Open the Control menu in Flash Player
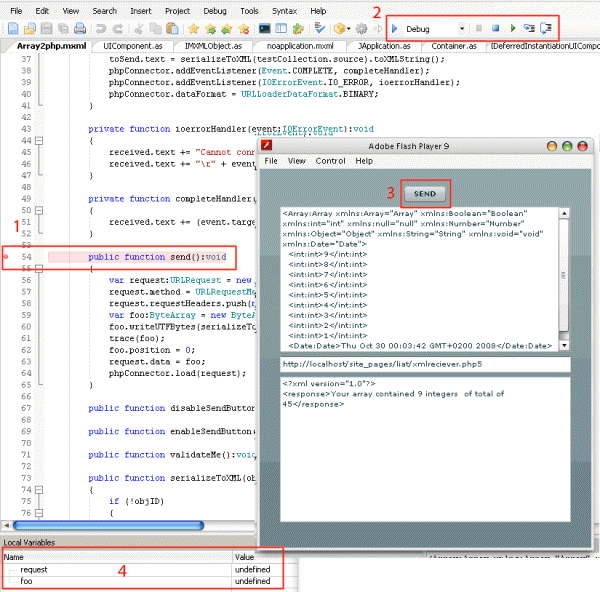This screenshot has width=600, height=592. 331,161
